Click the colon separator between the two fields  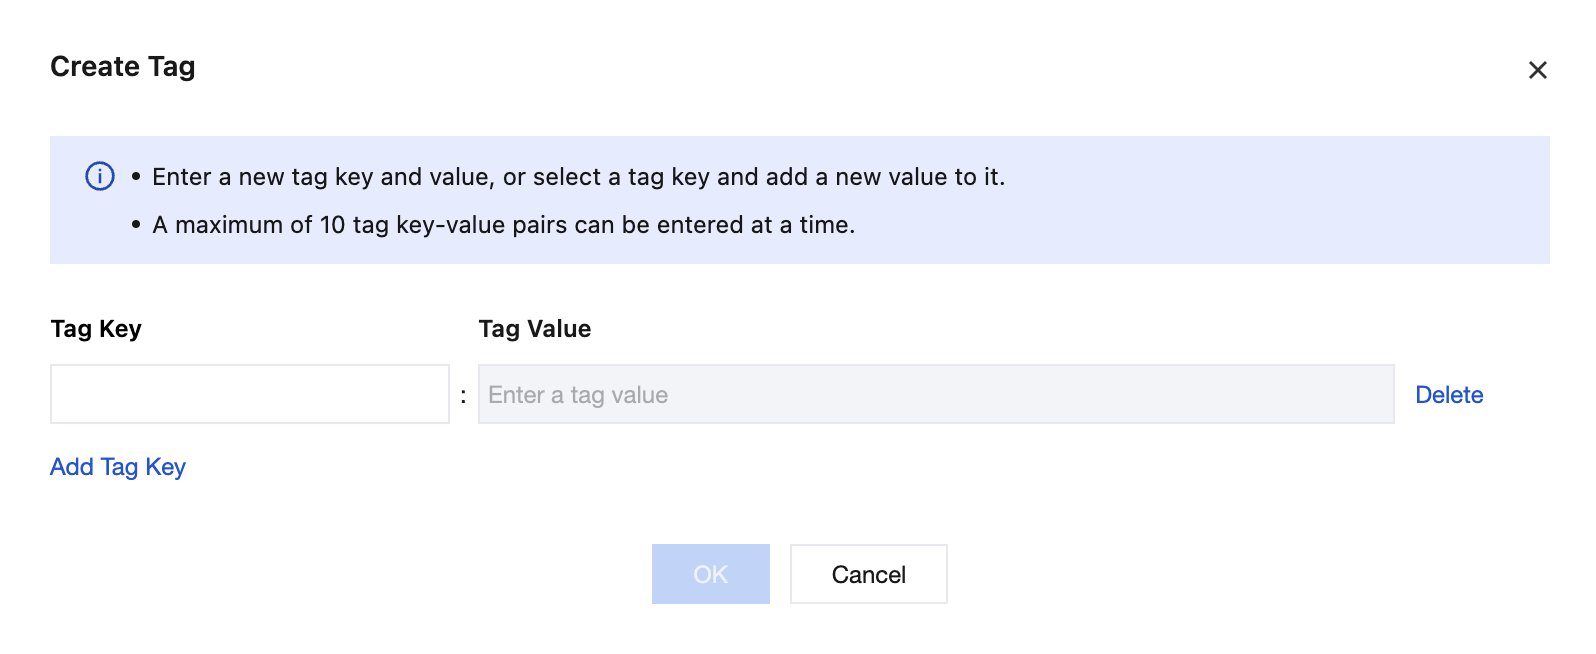pyautogui.click(x=463, y=396)
